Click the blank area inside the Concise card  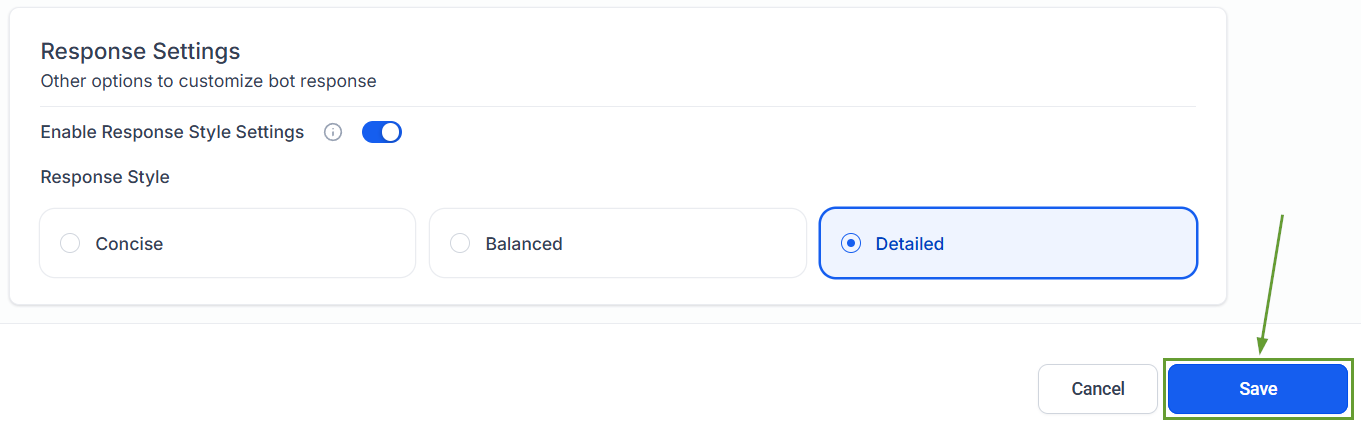coord(300,243)
